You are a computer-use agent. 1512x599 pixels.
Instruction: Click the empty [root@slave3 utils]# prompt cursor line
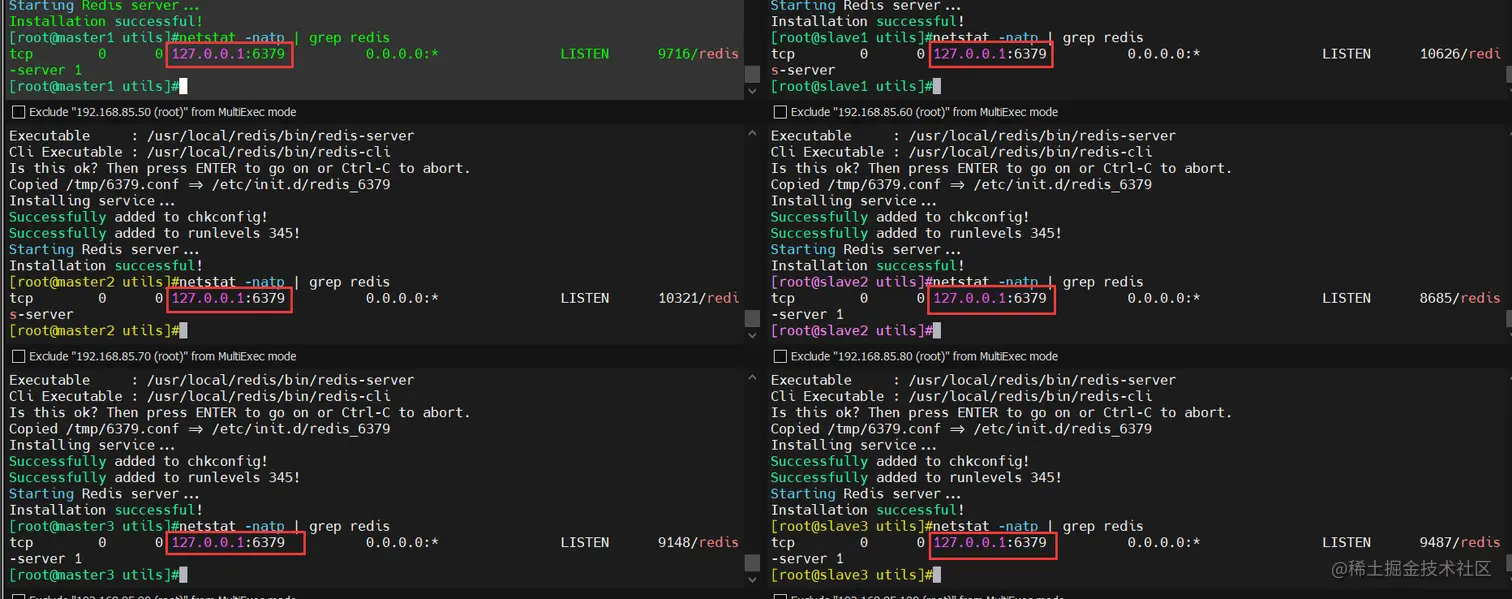point(856,575)
